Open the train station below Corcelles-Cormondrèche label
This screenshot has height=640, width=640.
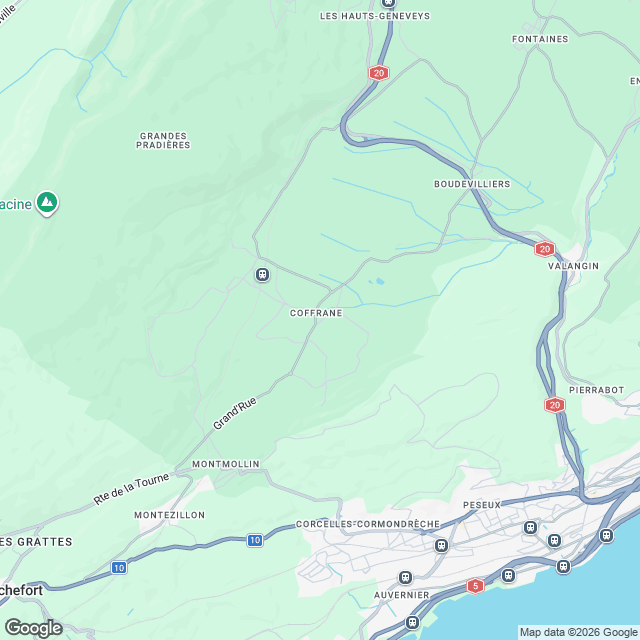coord(441,545)
